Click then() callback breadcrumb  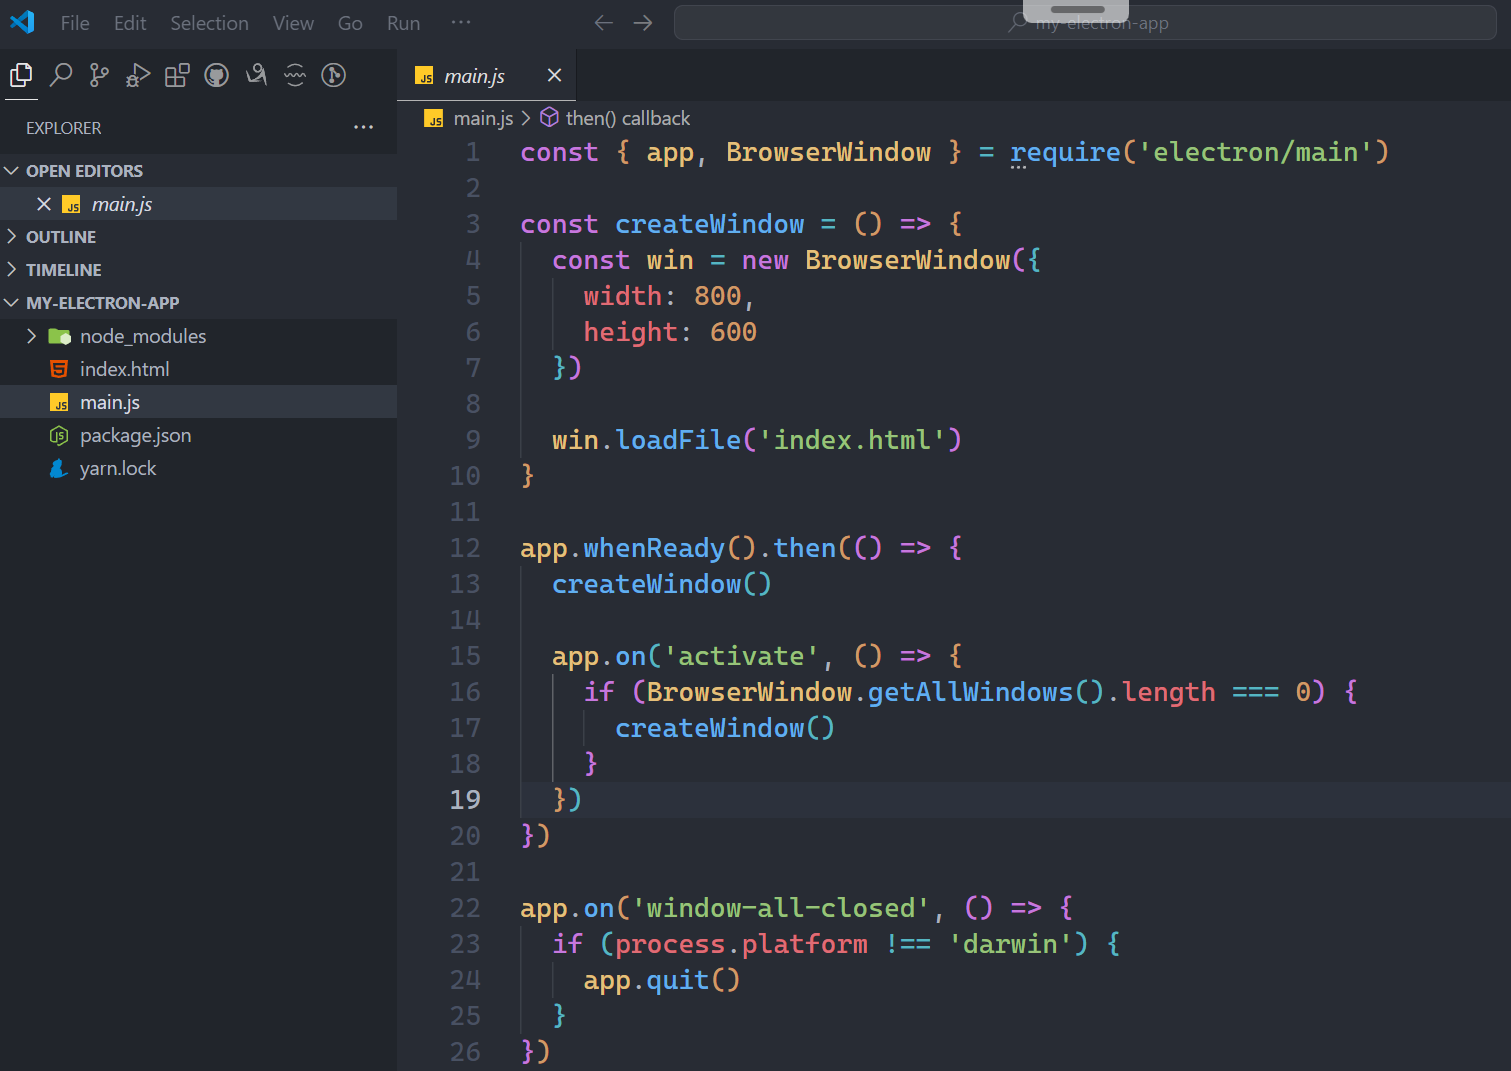click(627, 118)
